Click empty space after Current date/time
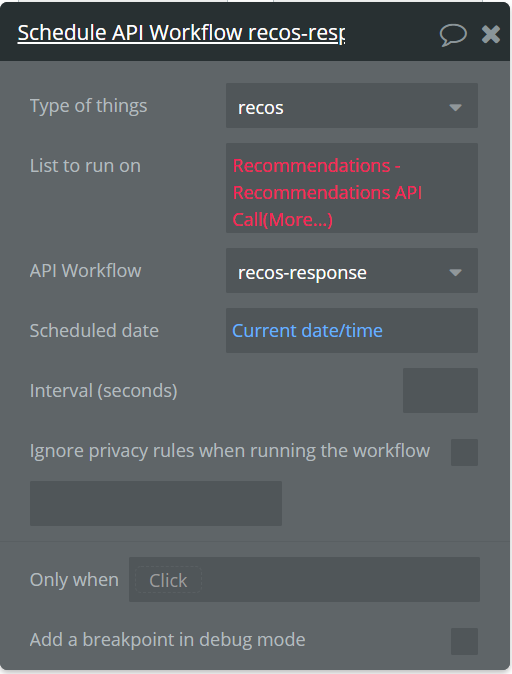Image resolution: width=512 pixels, height=674 pixels. point(430,331)
